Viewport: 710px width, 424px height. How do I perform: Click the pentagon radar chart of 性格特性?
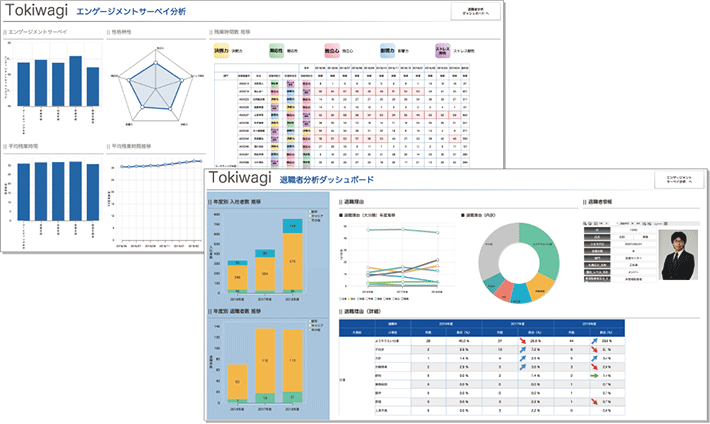click(156, 91)
